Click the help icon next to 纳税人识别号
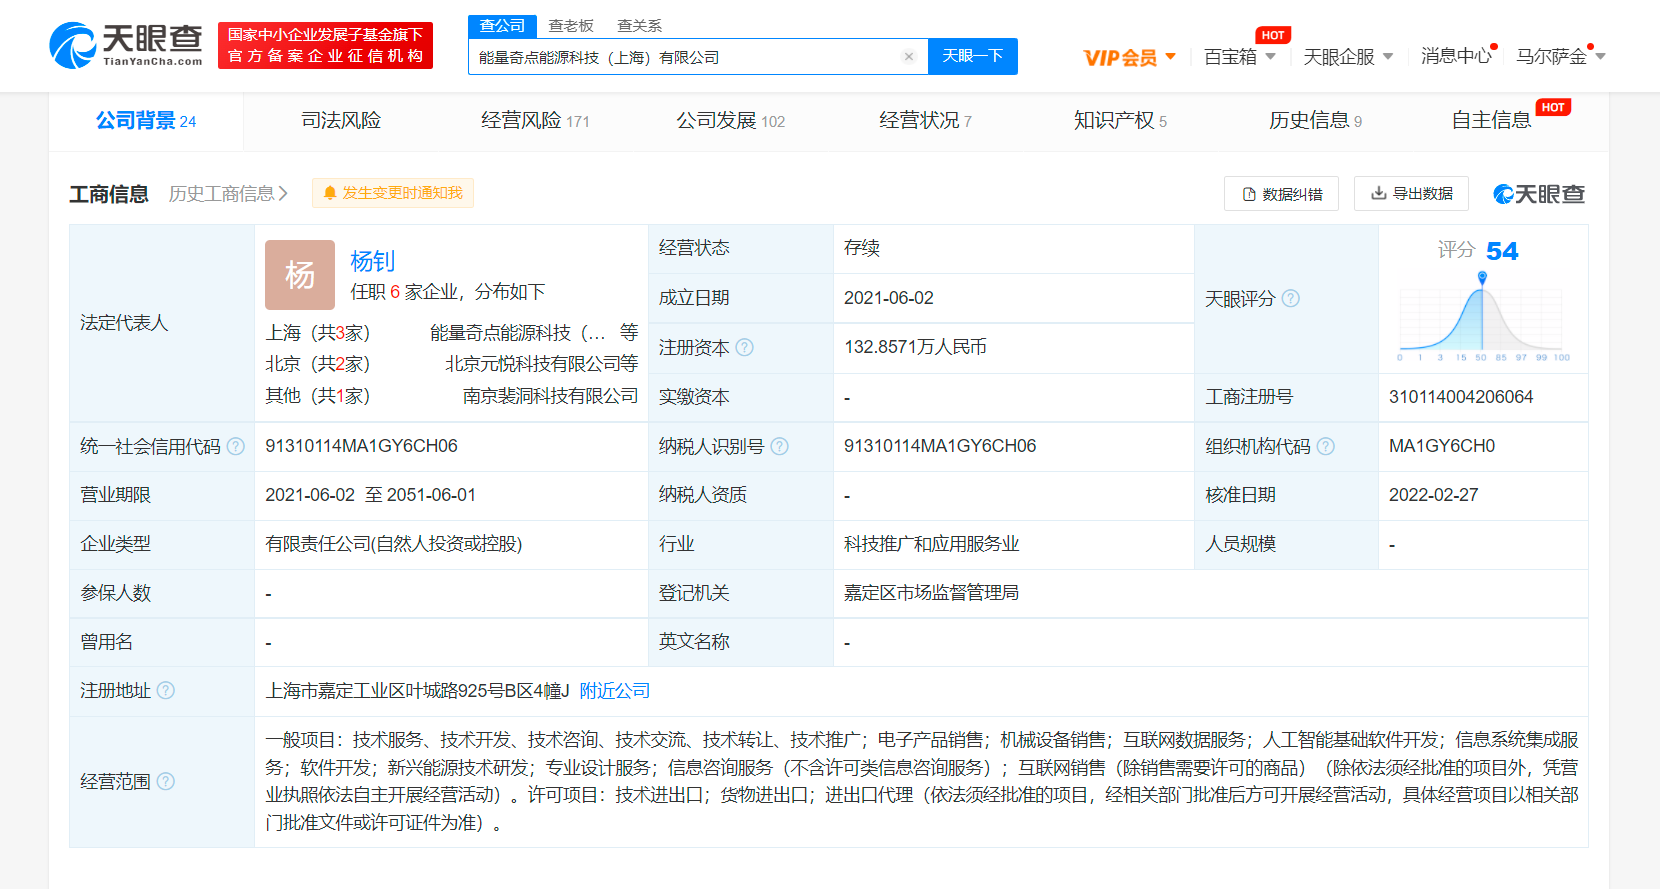 click(780, 446)
